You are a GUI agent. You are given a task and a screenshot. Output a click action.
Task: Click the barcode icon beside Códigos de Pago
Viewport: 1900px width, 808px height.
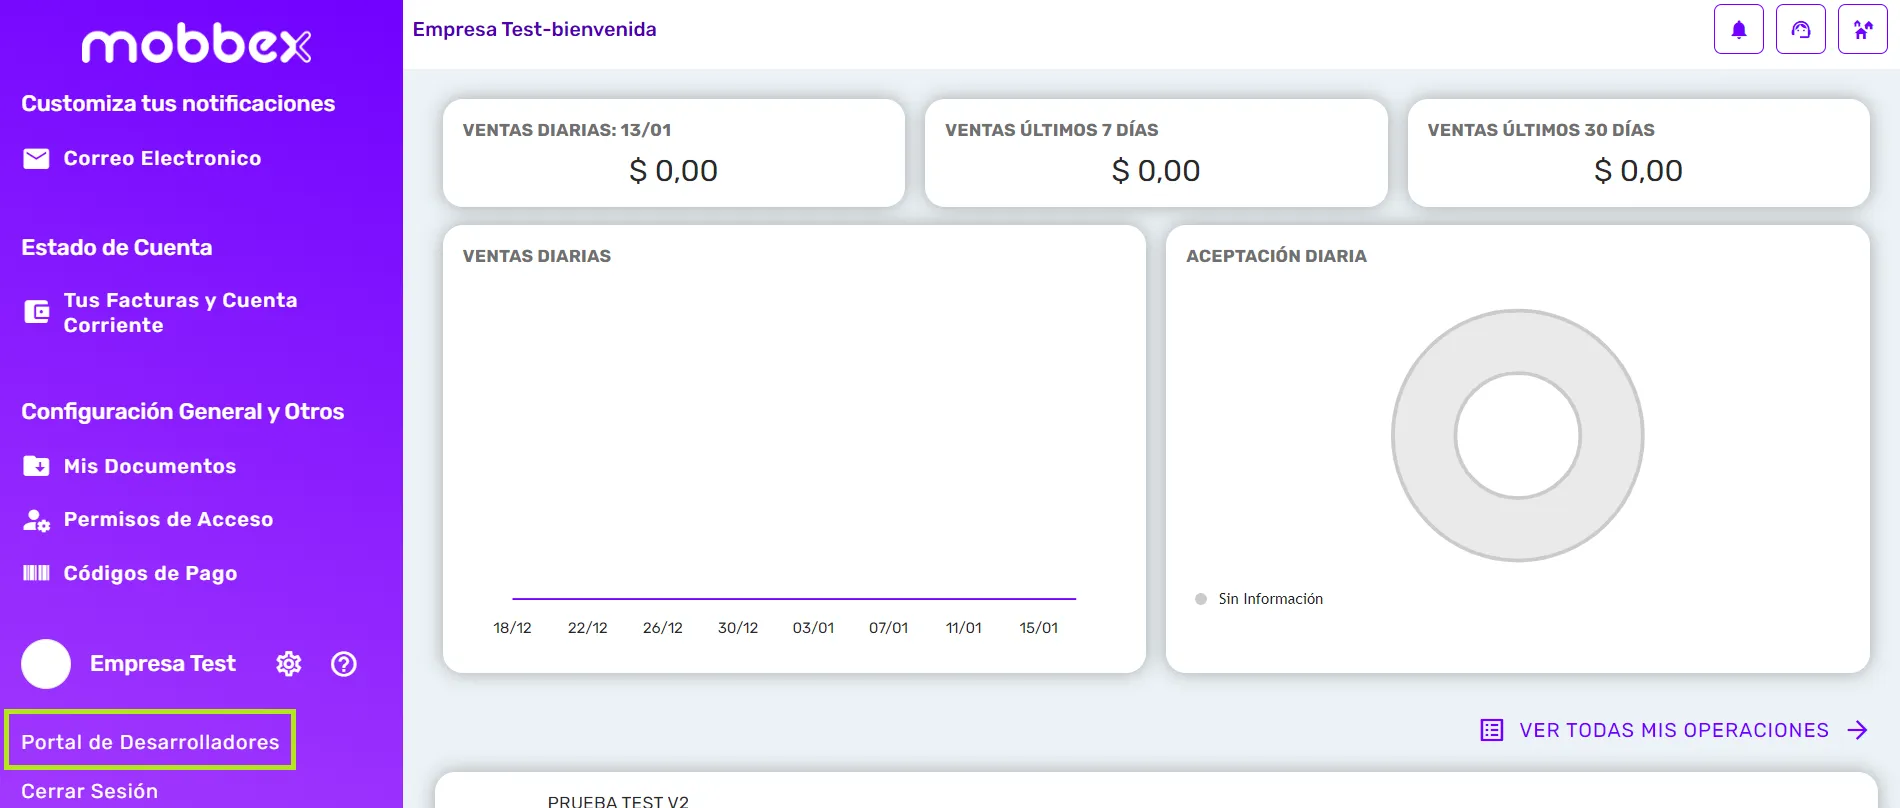[x=36, y=573]
